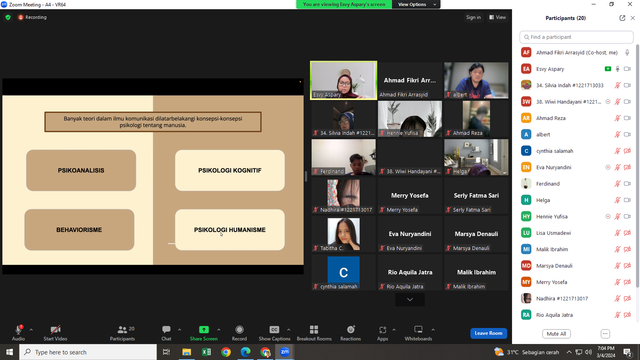Screen dimensions: 640x360
Task: Select Merry Yosefa in participants list
Action: click(x=576, y=282)
